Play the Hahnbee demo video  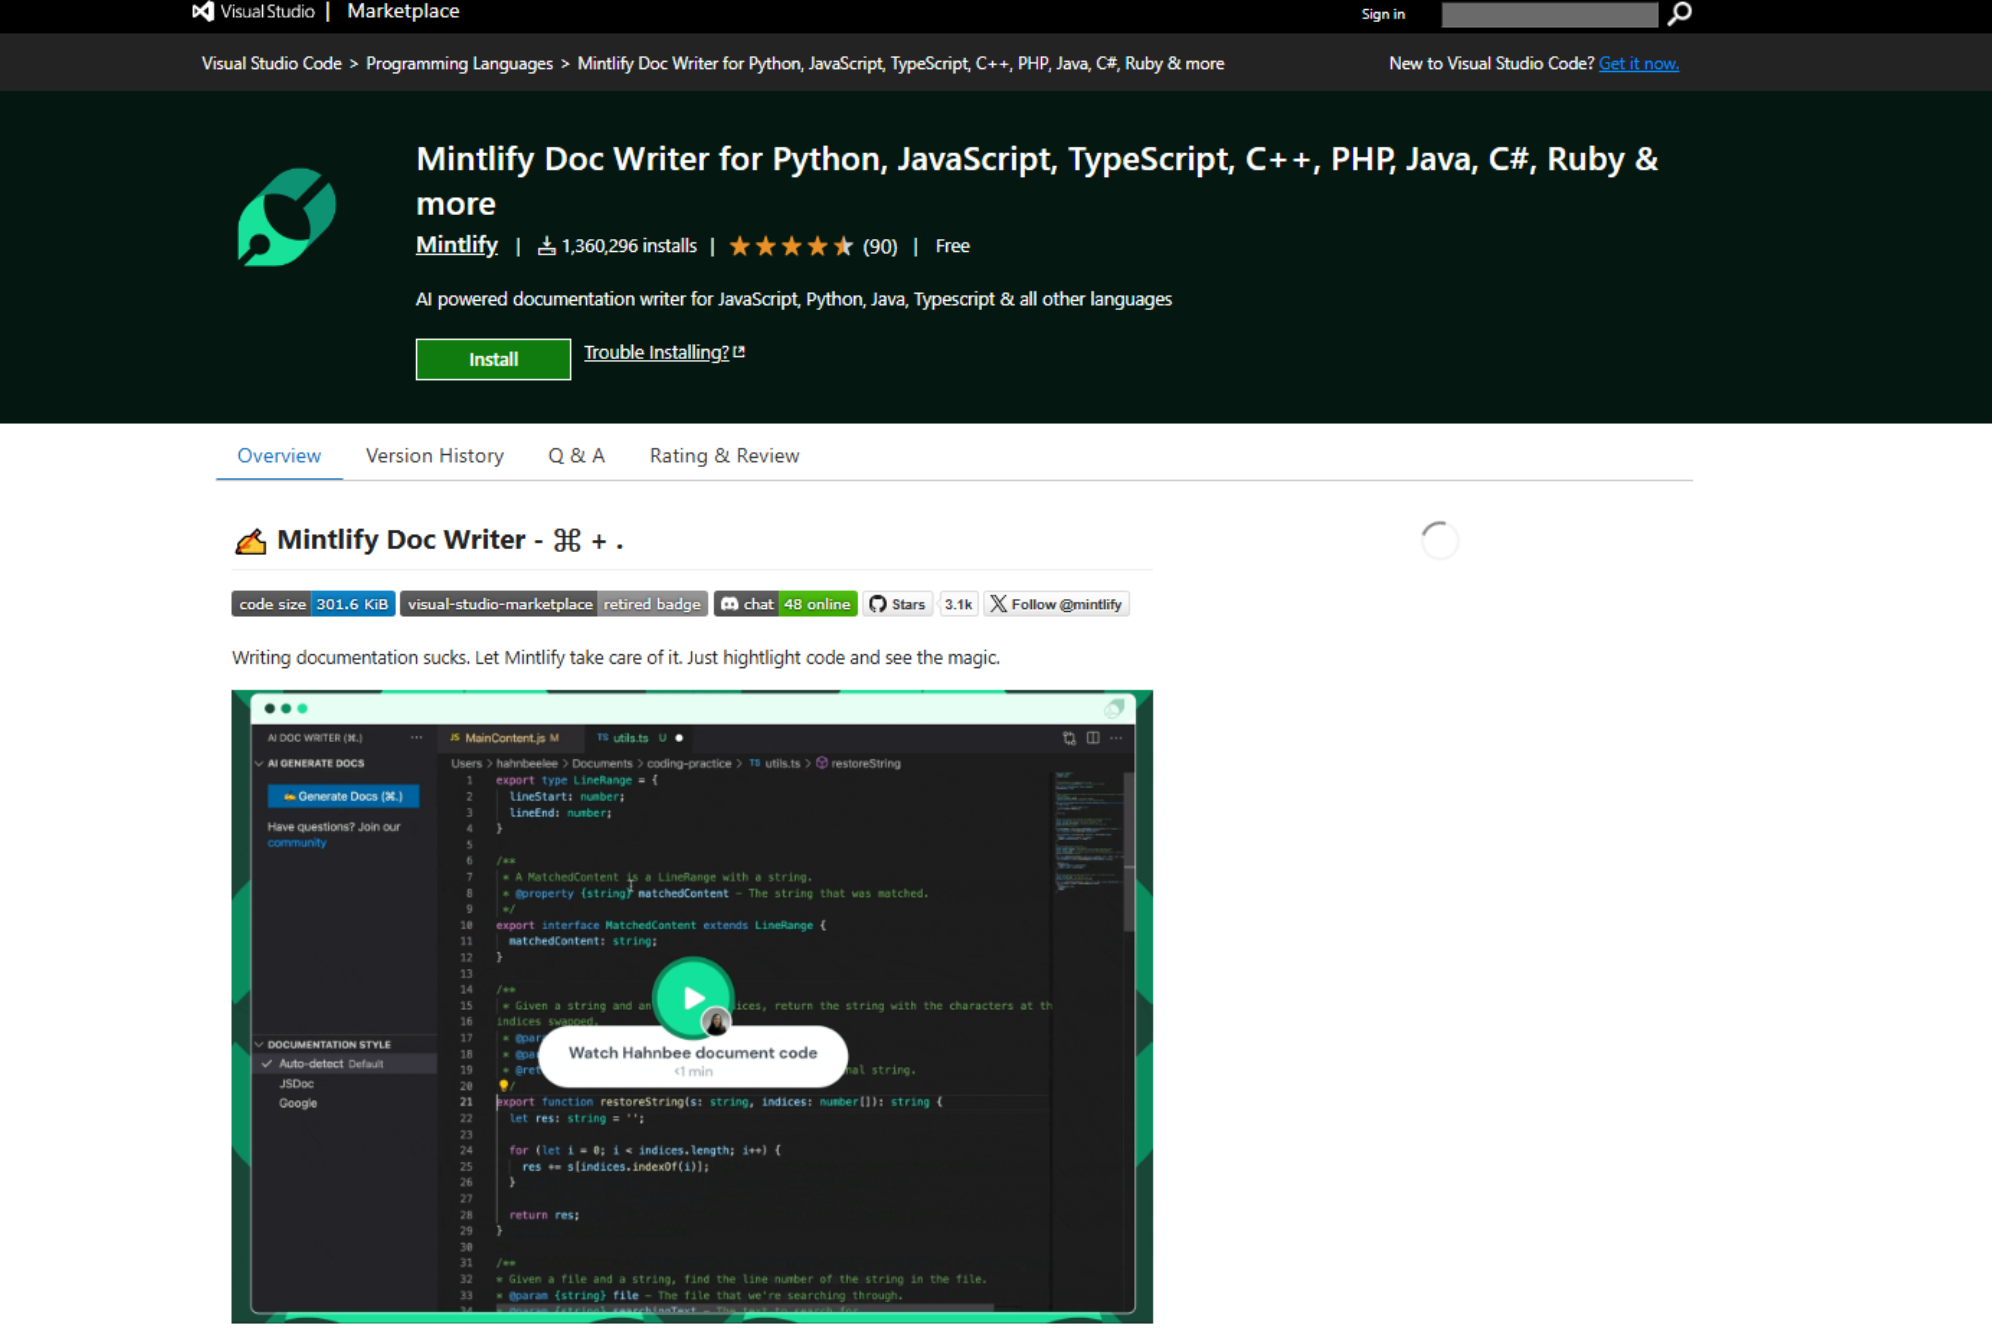[693, 997]
